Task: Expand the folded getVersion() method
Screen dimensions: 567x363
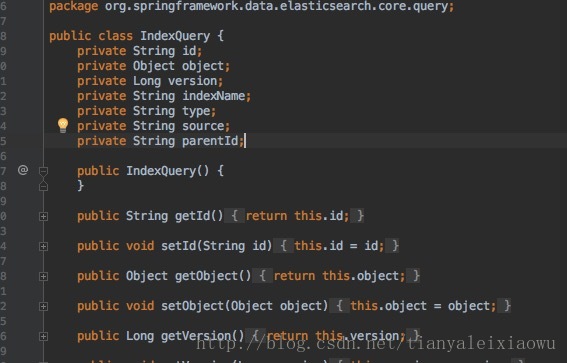Action: pos(43,336)
